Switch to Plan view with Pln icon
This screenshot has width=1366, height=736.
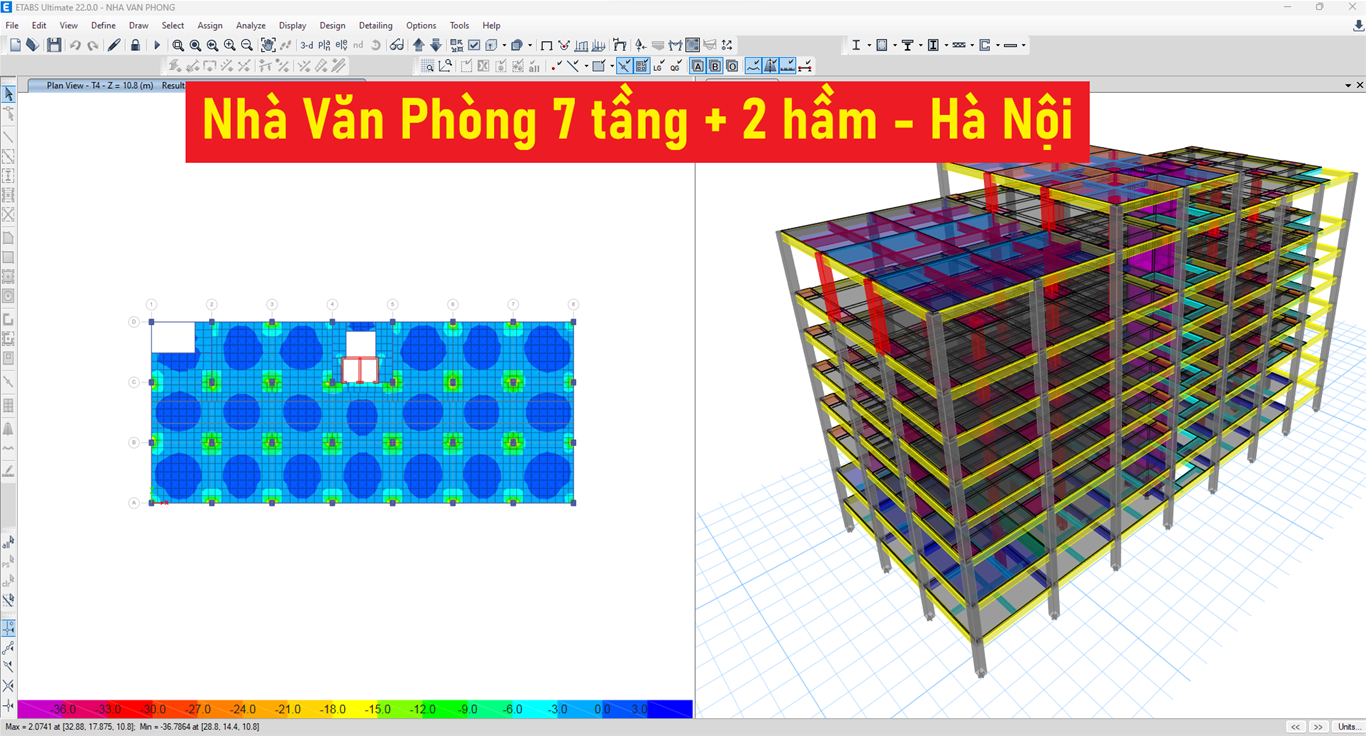point(324,45)
